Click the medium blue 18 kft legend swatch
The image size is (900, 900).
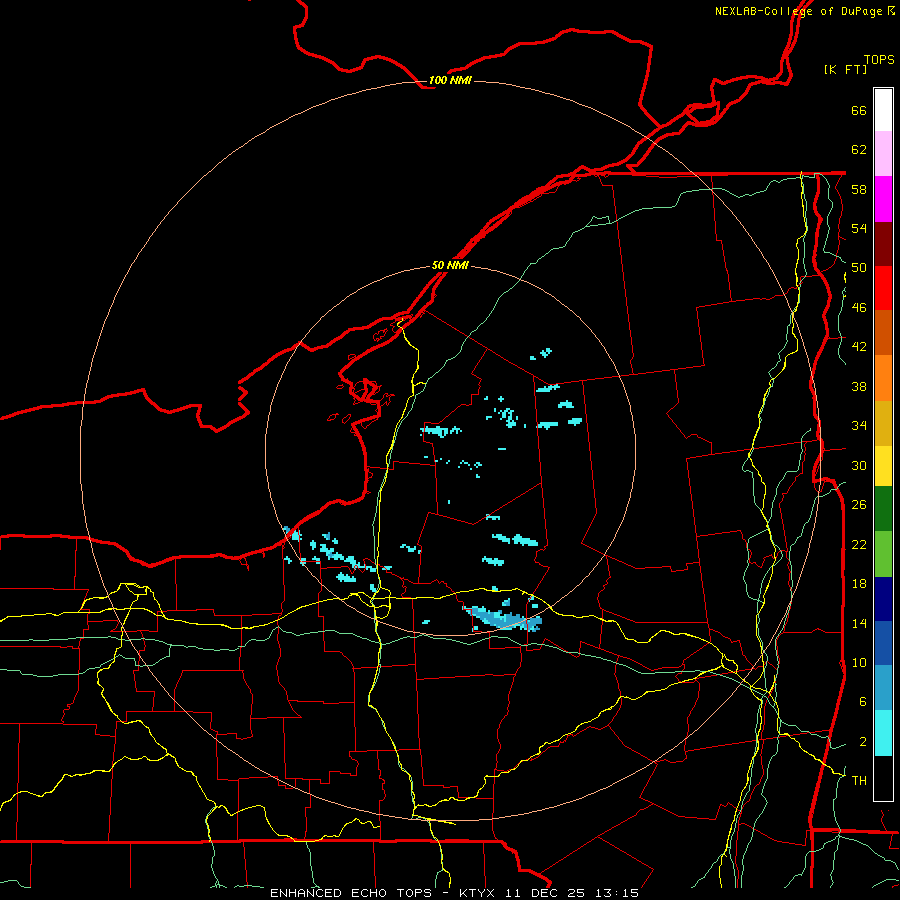[x=883, y=643]
